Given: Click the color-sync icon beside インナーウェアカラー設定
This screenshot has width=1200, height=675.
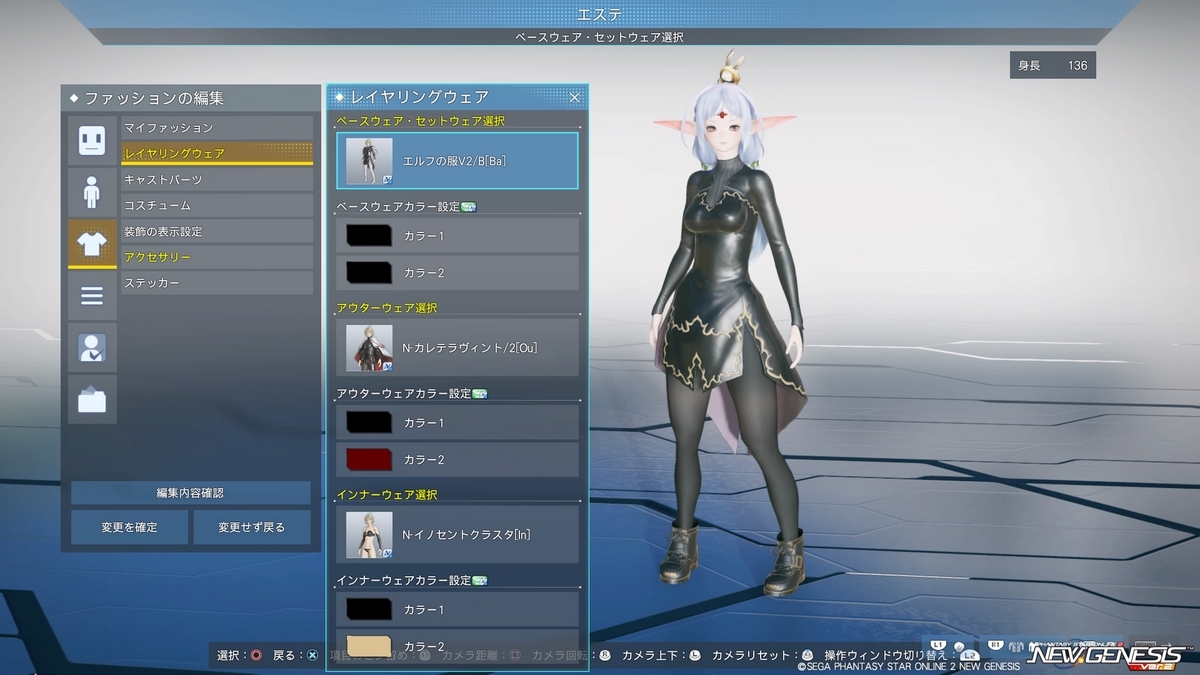Looking at the screenshot, I should tap(479, 580).
